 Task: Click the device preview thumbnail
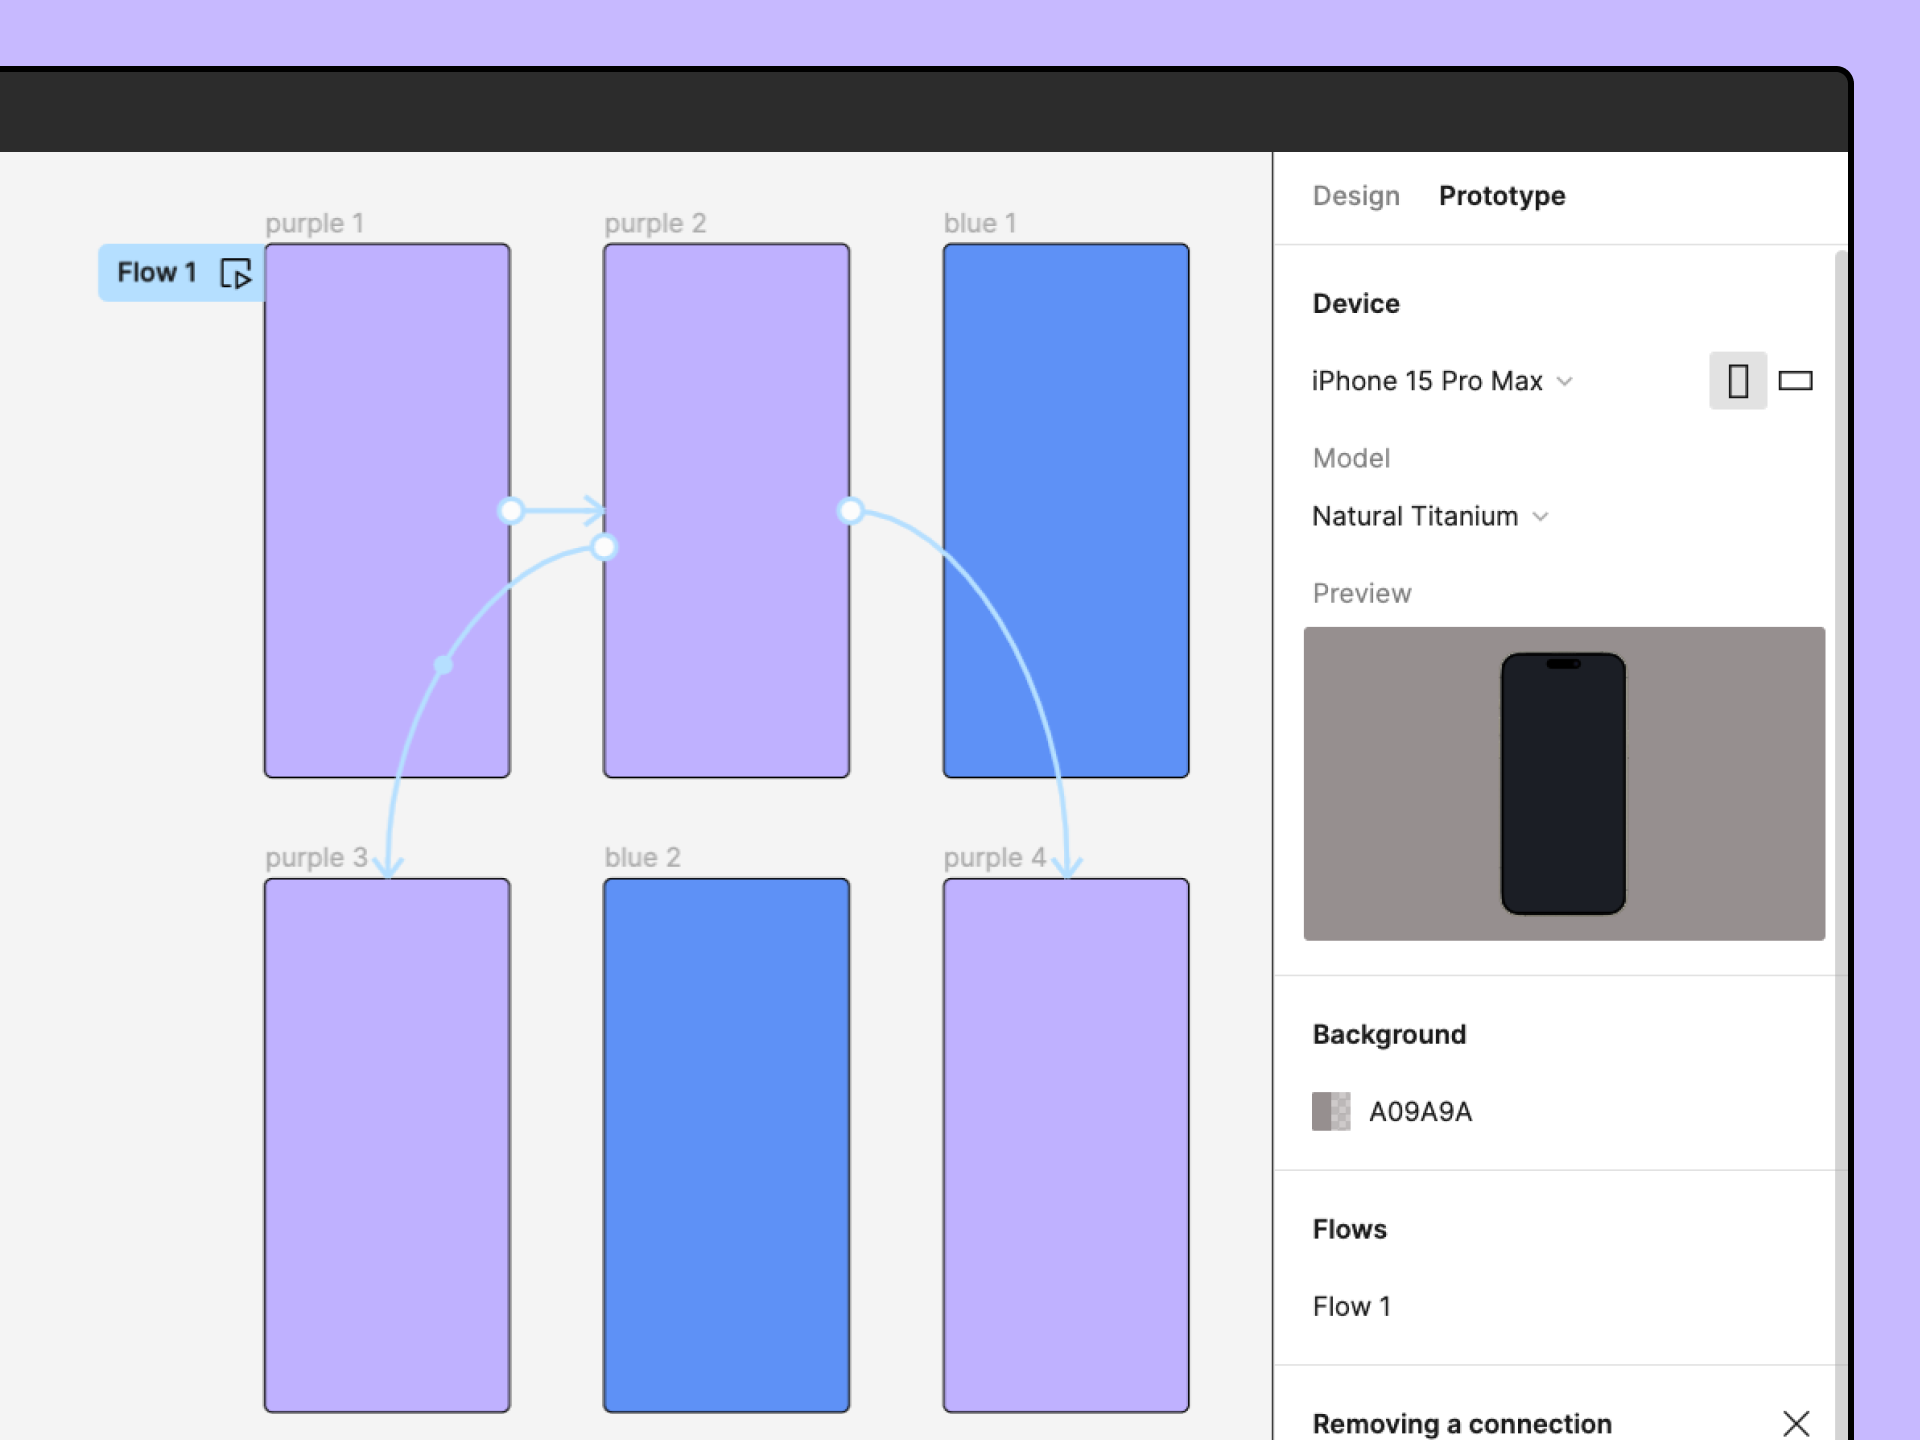(1564, 784)
